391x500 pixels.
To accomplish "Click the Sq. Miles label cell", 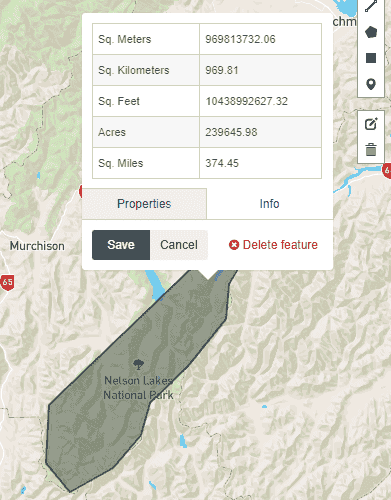I will pyautogui.click(x=146, y=163).
